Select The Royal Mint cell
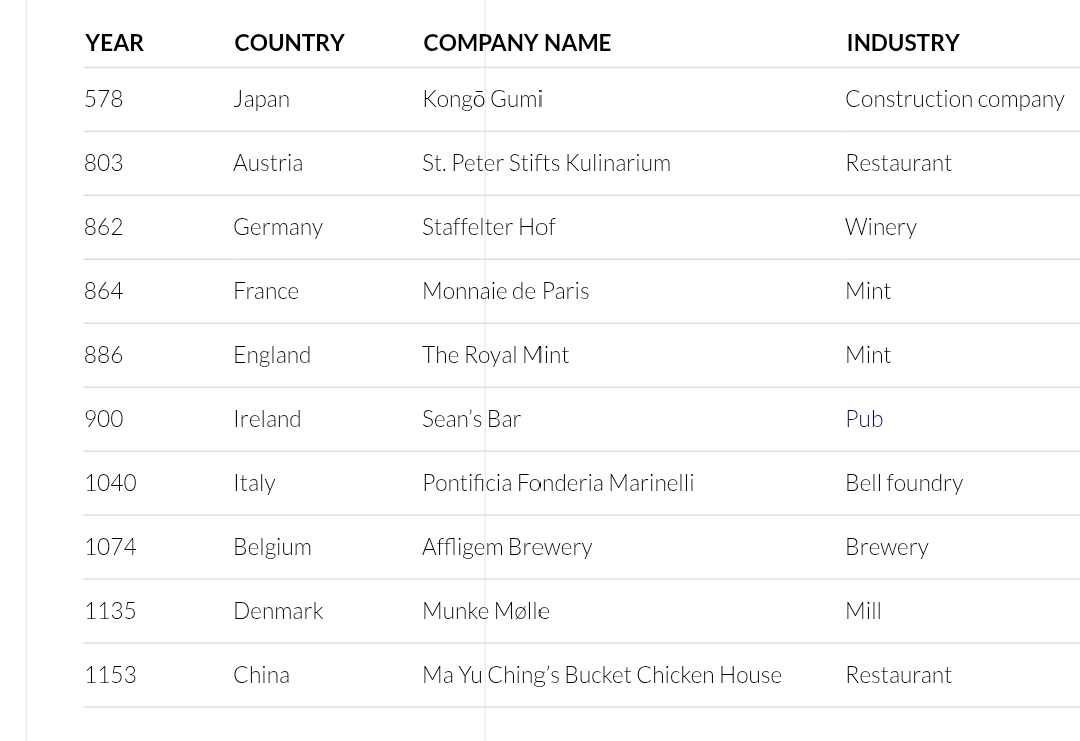 point(495,355)
